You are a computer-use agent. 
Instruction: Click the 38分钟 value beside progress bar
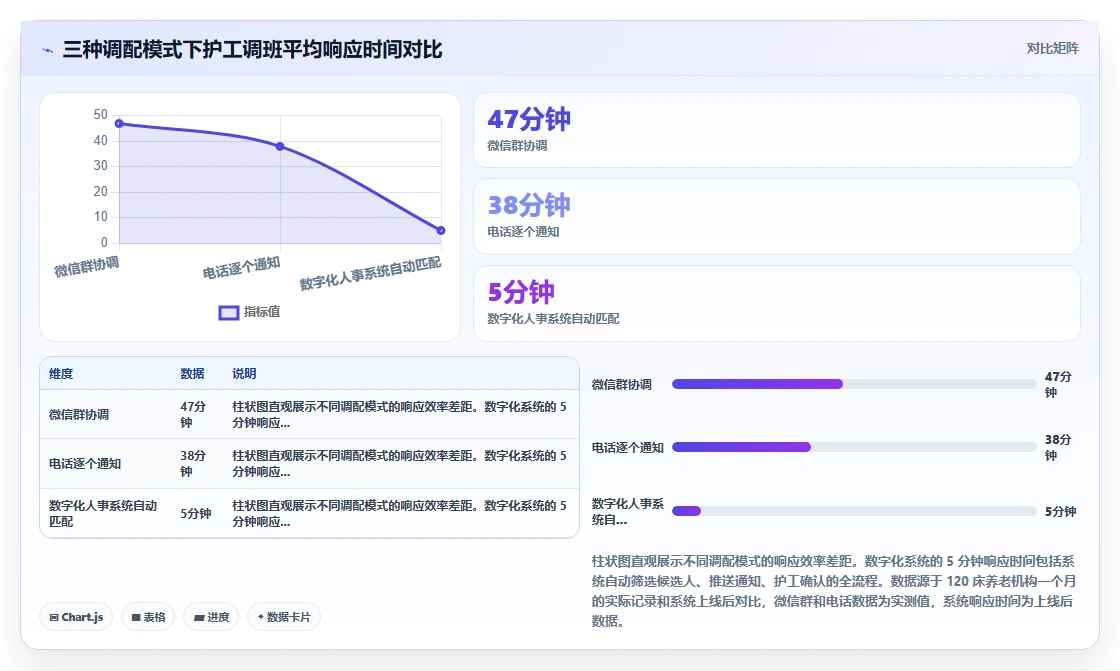click(1058, 447)
